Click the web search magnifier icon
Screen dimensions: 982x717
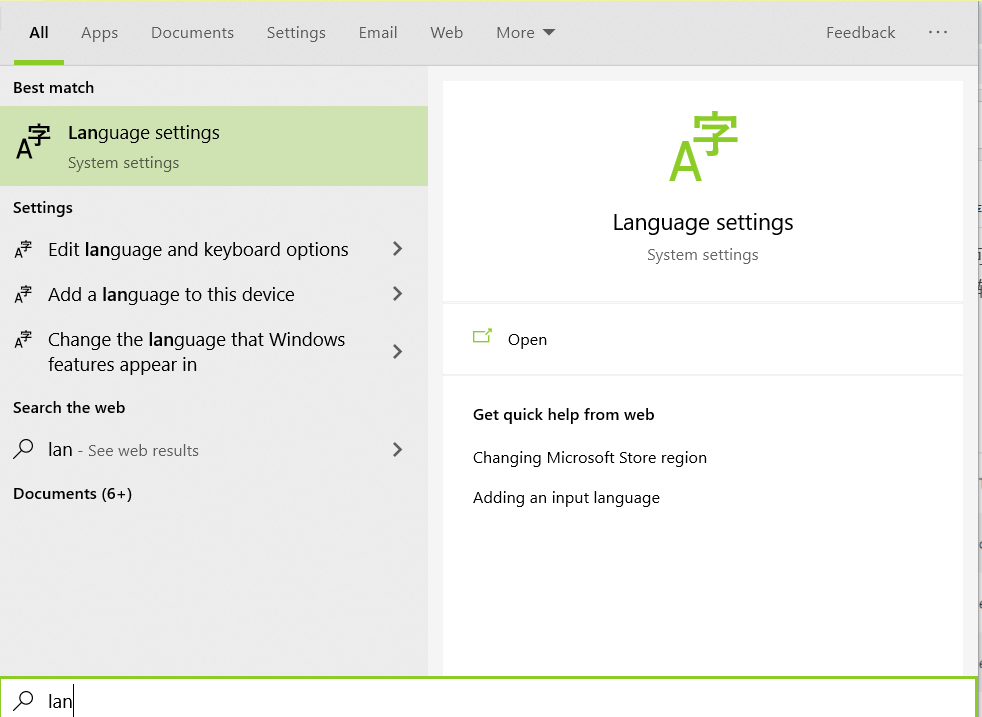pyautogui.click(x=23, y=449)
